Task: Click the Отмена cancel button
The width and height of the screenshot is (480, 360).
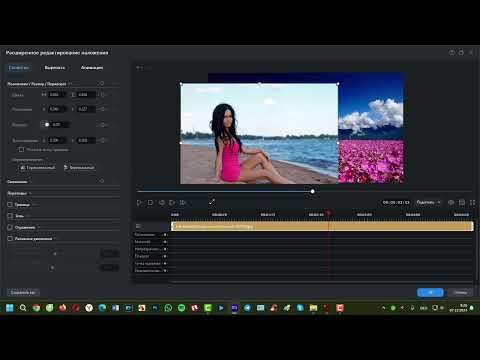Action: [x=460, y=292]
